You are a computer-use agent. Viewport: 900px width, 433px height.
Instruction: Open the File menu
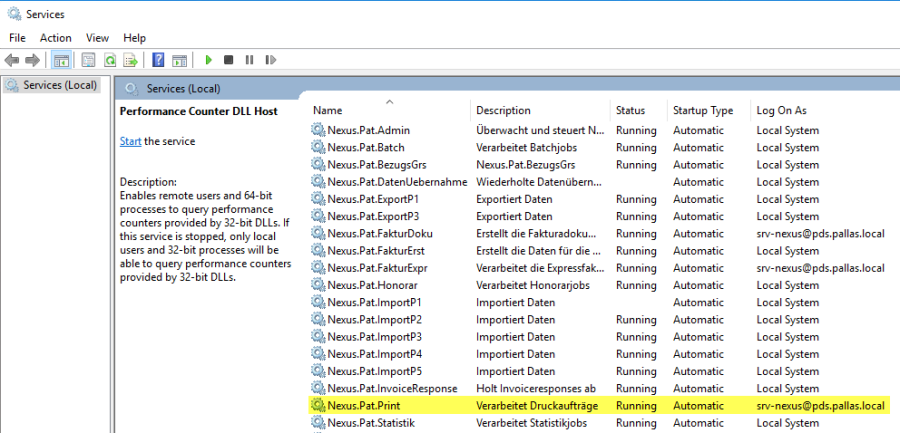coord(17,38)
